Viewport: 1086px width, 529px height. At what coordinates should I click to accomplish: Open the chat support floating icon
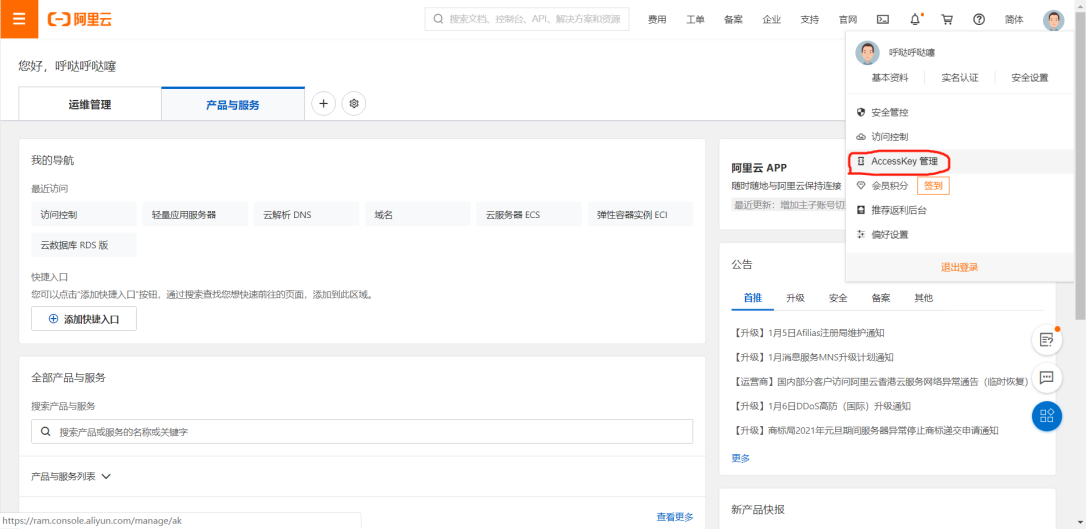[x=1047, y=377]
